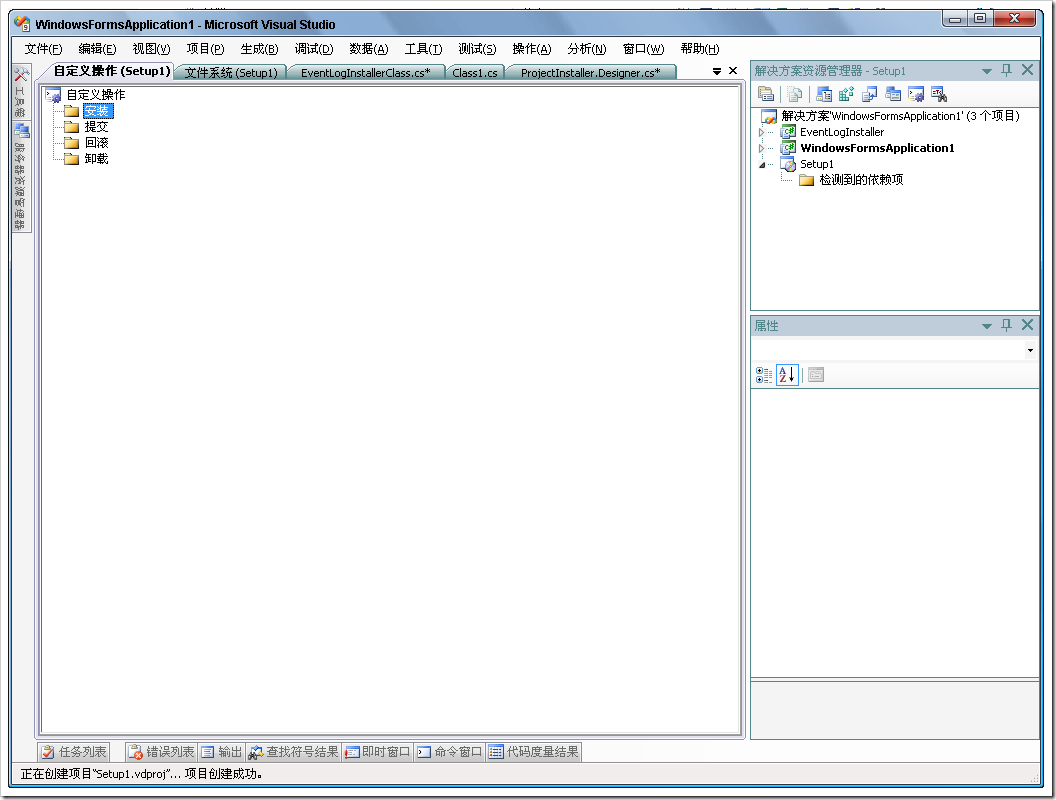This screenshot has height=800, width=1056.
Task: Open the 项目(P) menu
Action: 205,48
